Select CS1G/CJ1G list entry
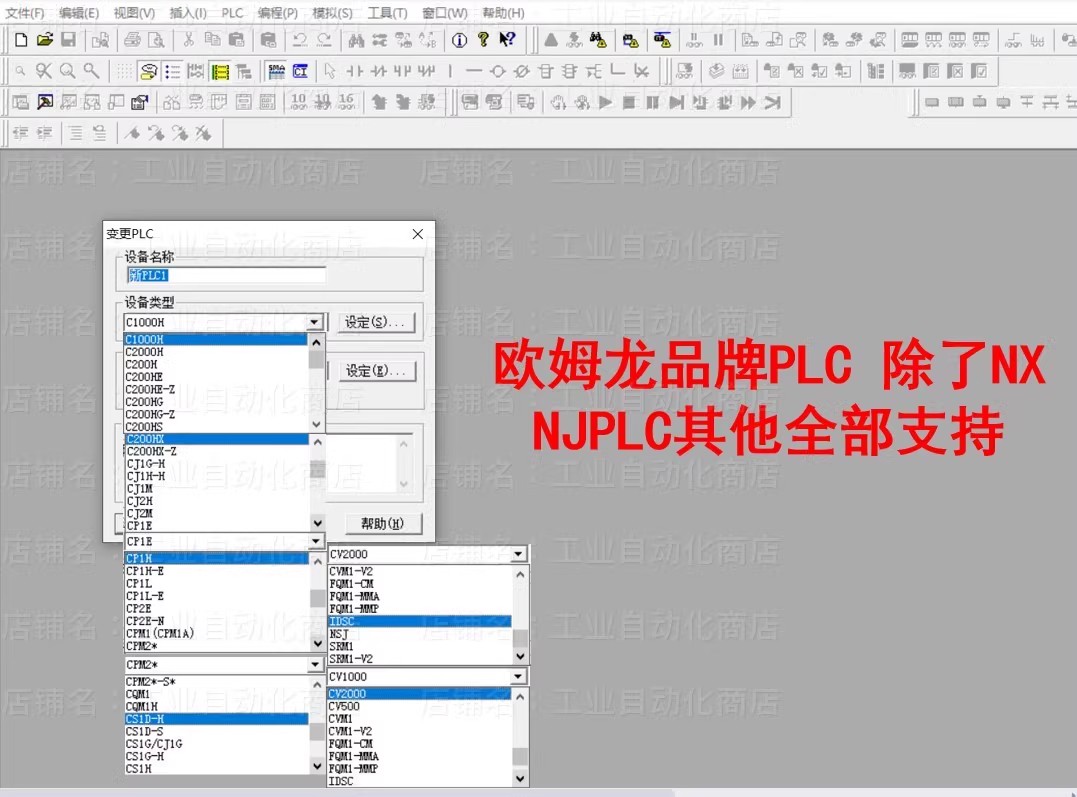This screenshot has width=1077, height=797. (x=216, y=743)
